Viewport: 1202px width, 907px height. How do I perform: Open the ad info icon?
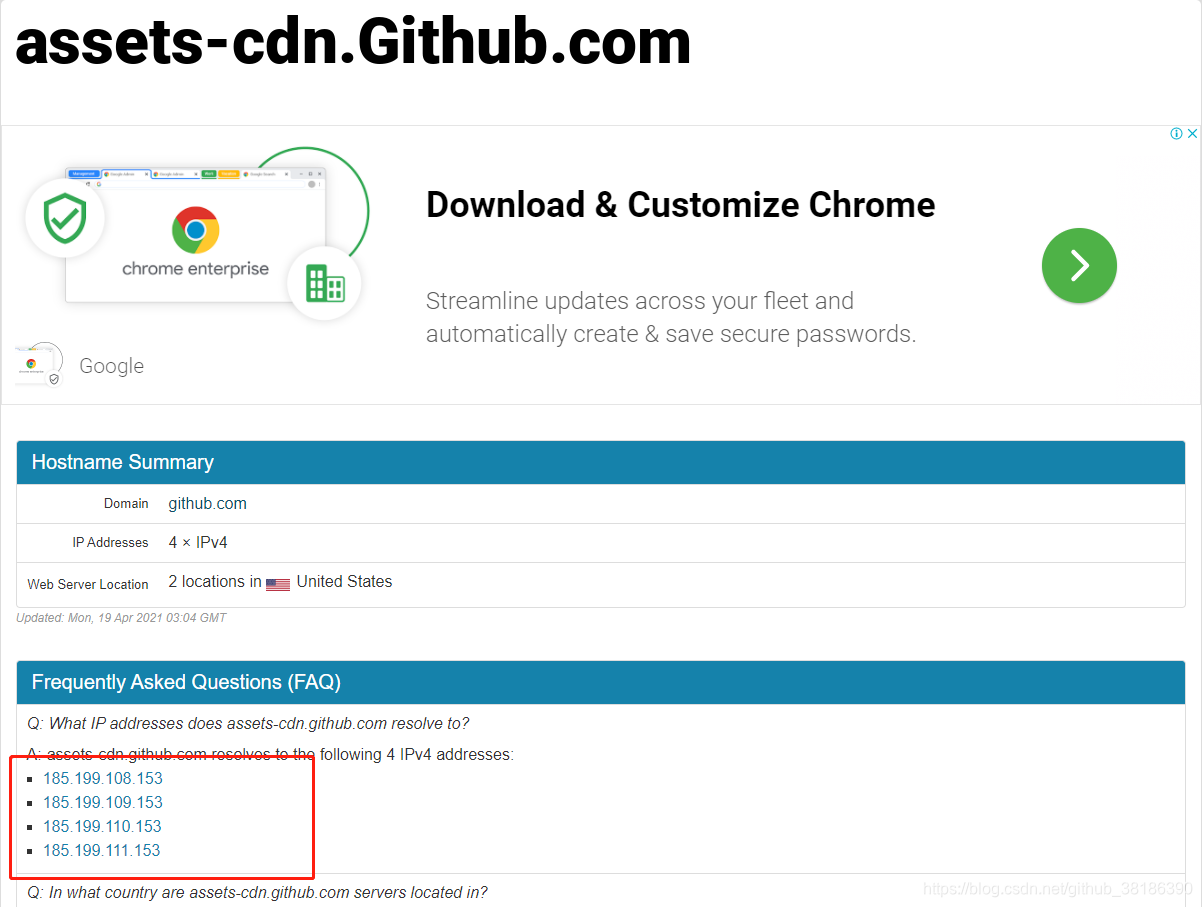[x=1177, y=134]
